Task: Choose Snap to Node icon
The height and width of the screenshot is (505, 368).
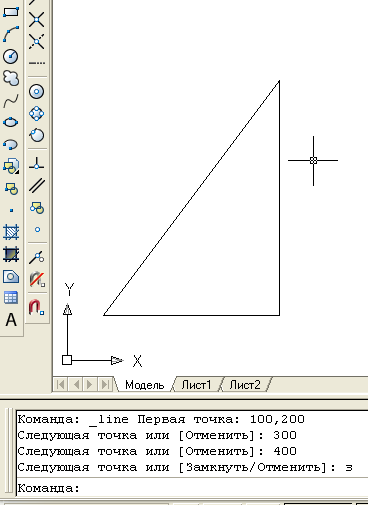Action: (x=37, y=229)
